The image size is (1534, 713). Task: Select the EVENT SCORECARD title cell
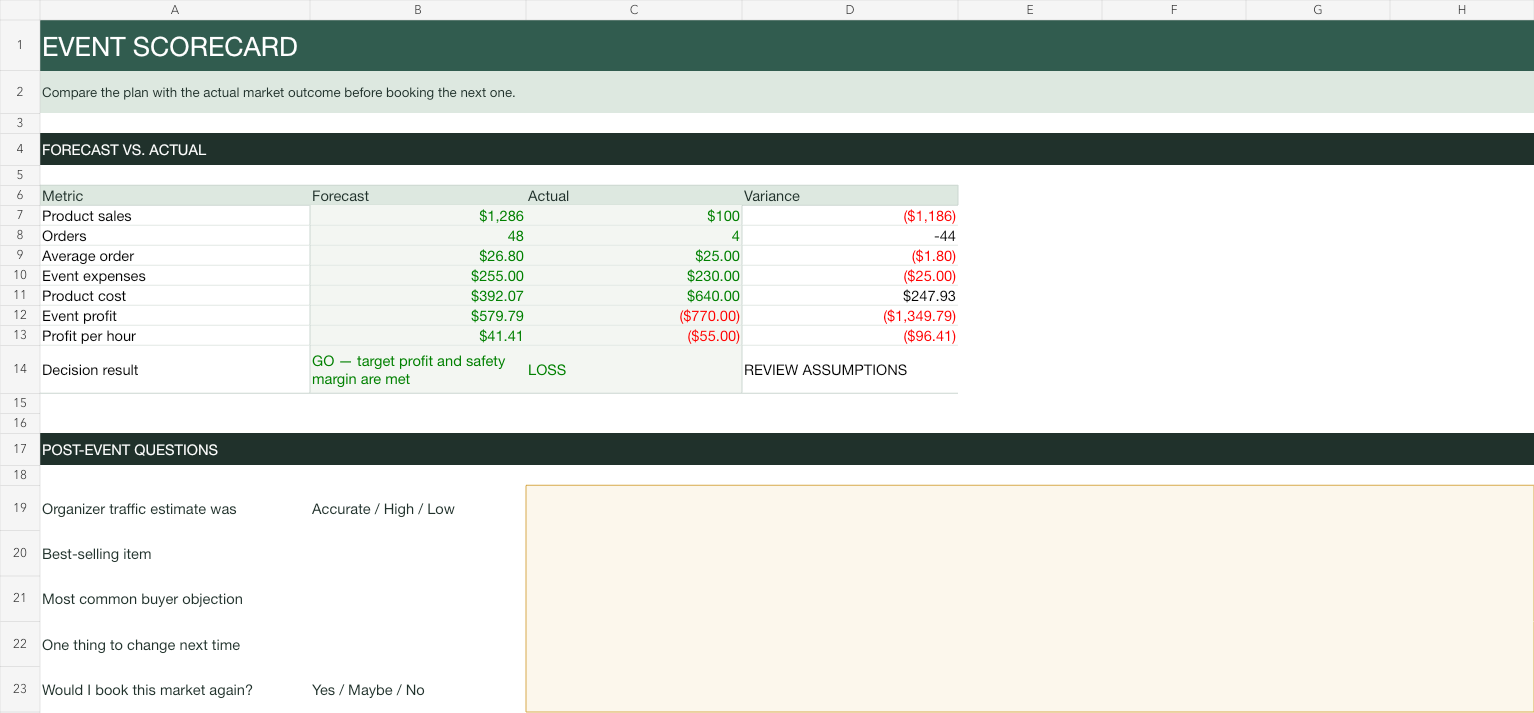(x=787, y=46)
